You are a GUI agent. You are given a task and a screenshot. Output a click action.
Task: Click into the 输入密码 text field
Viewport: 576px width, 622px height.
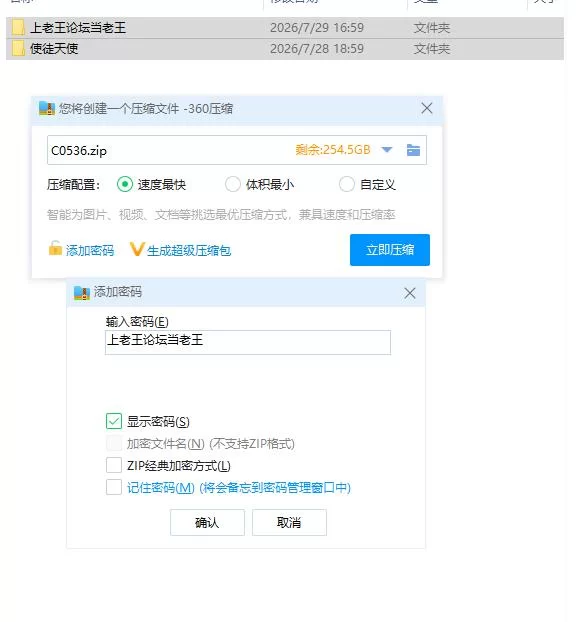248,342
